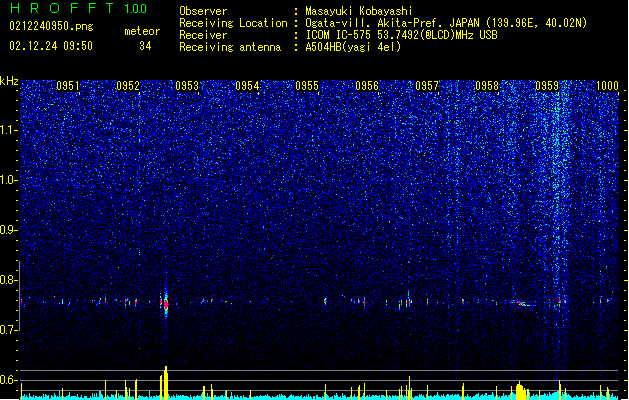Click the tallest yellow power bar near 0953

(x=166, y=382)
